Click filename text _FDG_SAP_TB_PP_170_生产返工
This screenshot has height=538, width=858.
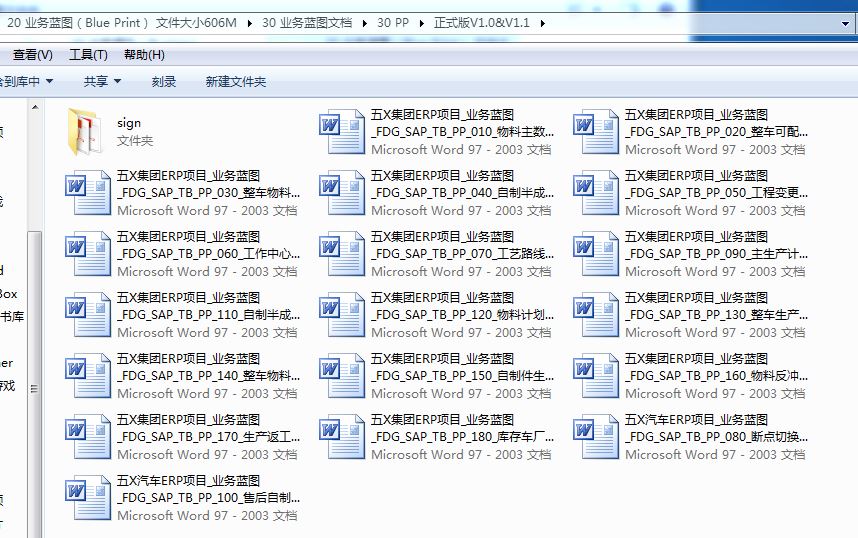coord(208,437)
